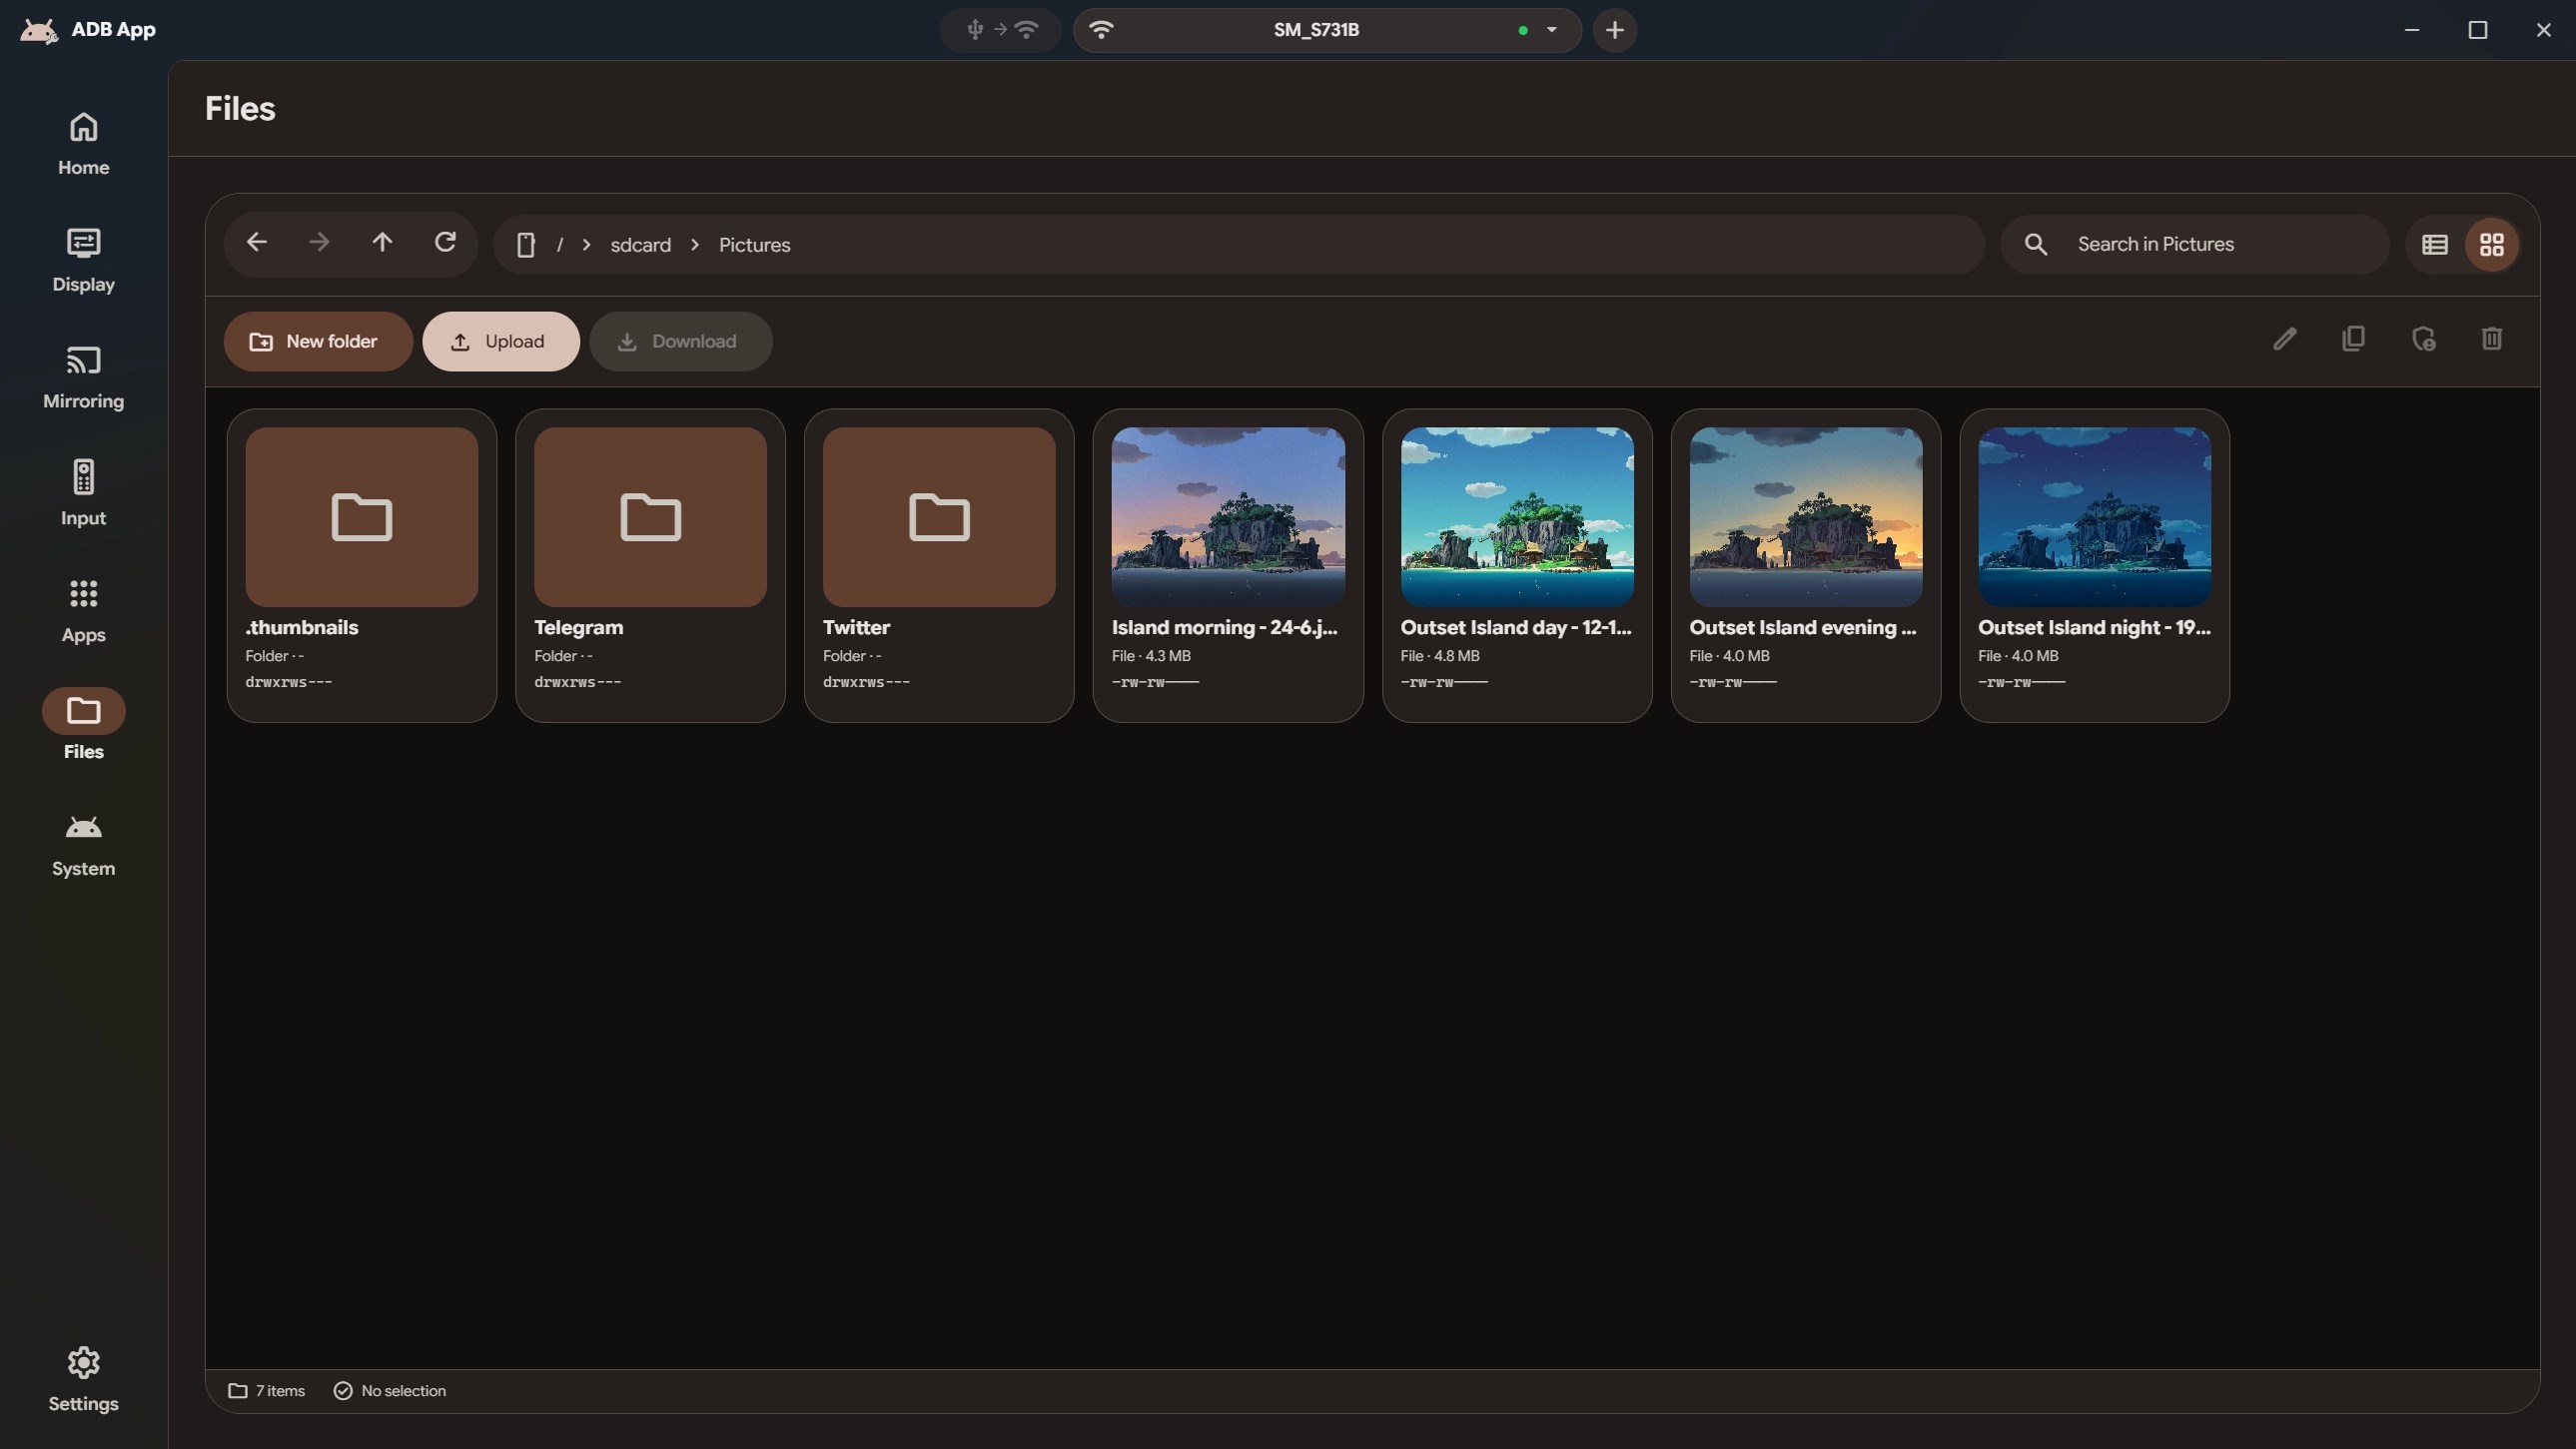2576x1449 pixels.
Task: Click the copy files icon
Action: (x=2354, y=339)
